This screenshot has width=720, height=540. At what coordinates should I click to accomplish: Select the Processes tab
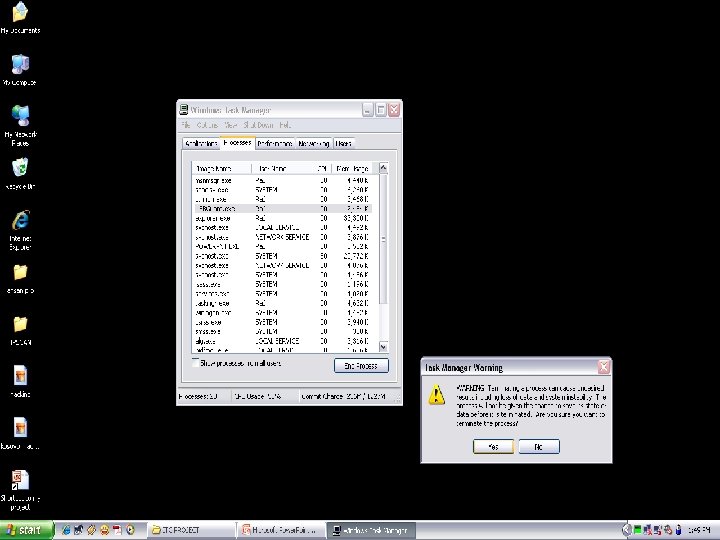237,143
